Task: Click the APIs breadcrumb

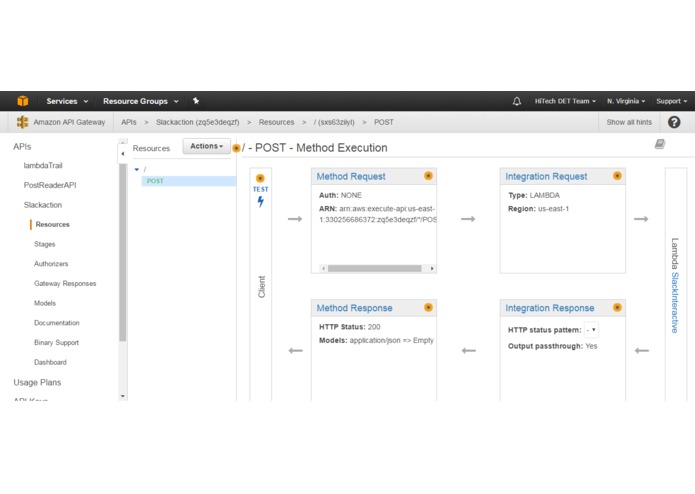Action: (129, 122)
